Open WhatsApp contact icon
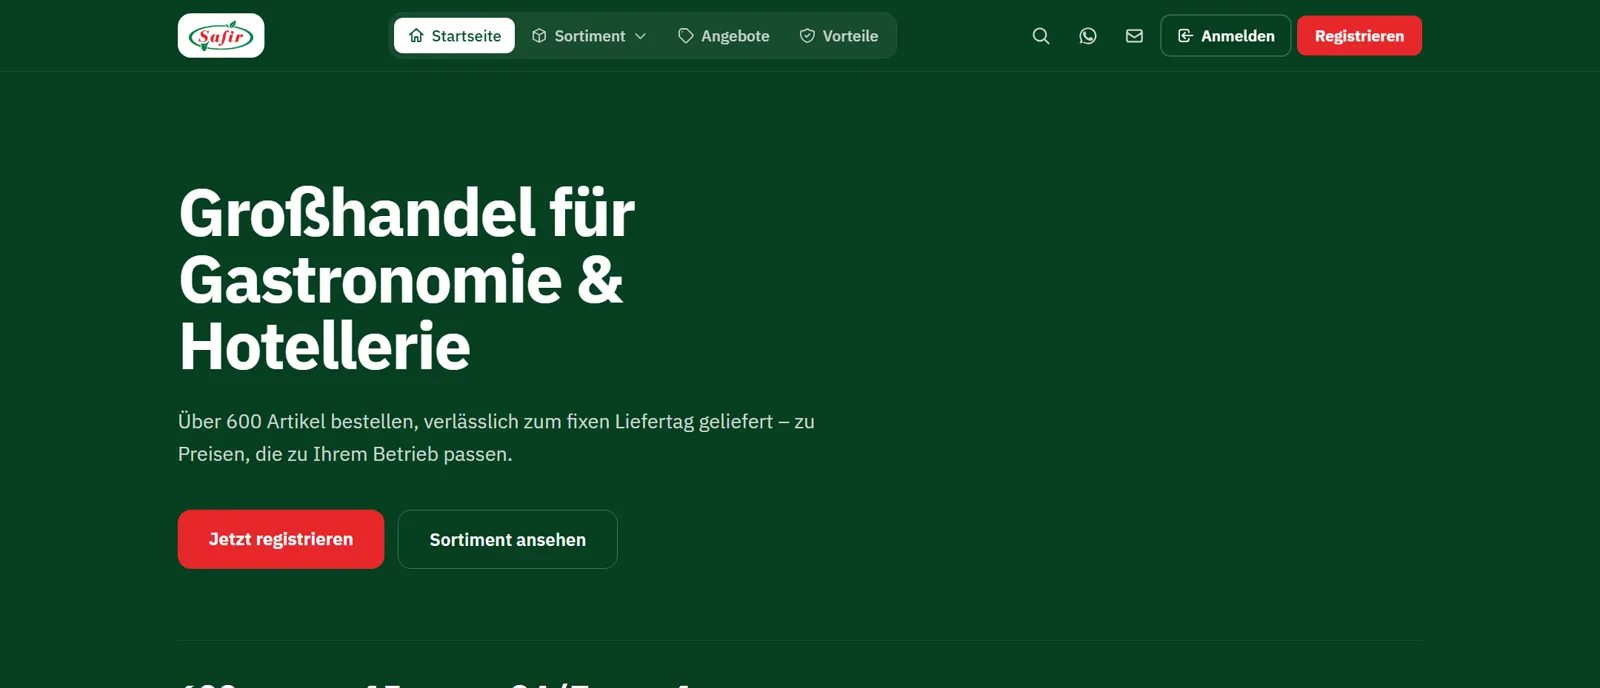The image size is (1600, 688). click(1088, 36)
